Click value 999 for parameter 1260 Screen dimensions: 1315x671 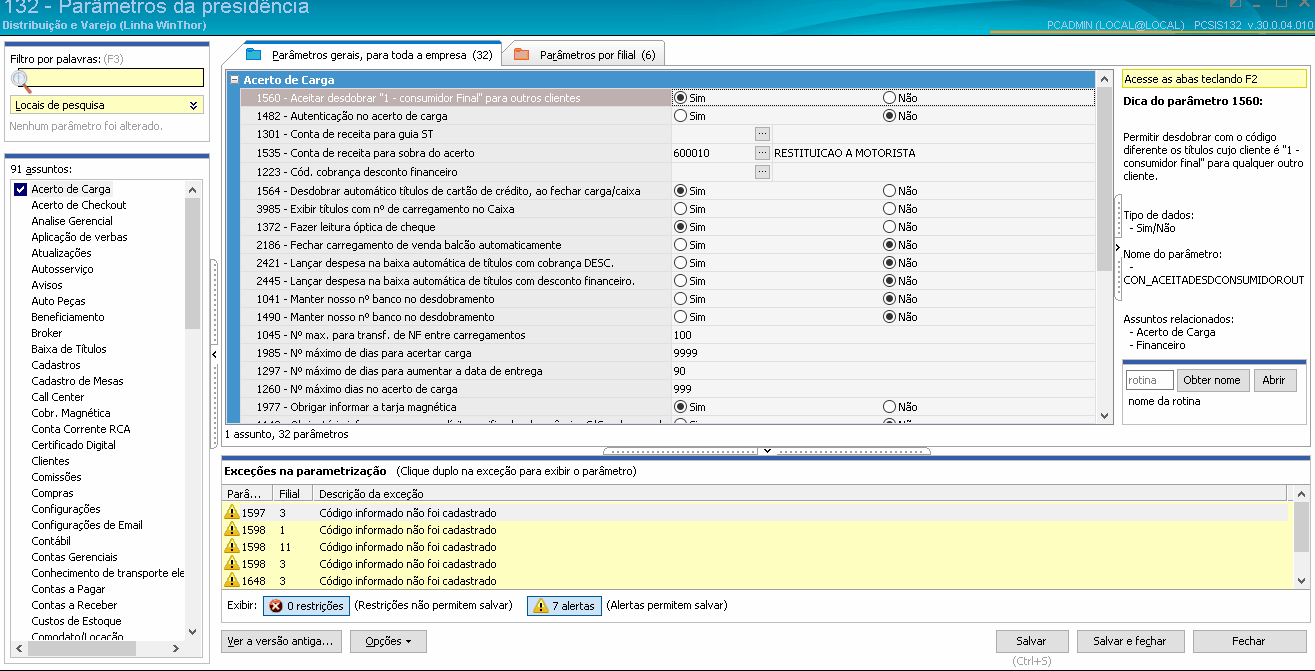[x=683, y=389]
